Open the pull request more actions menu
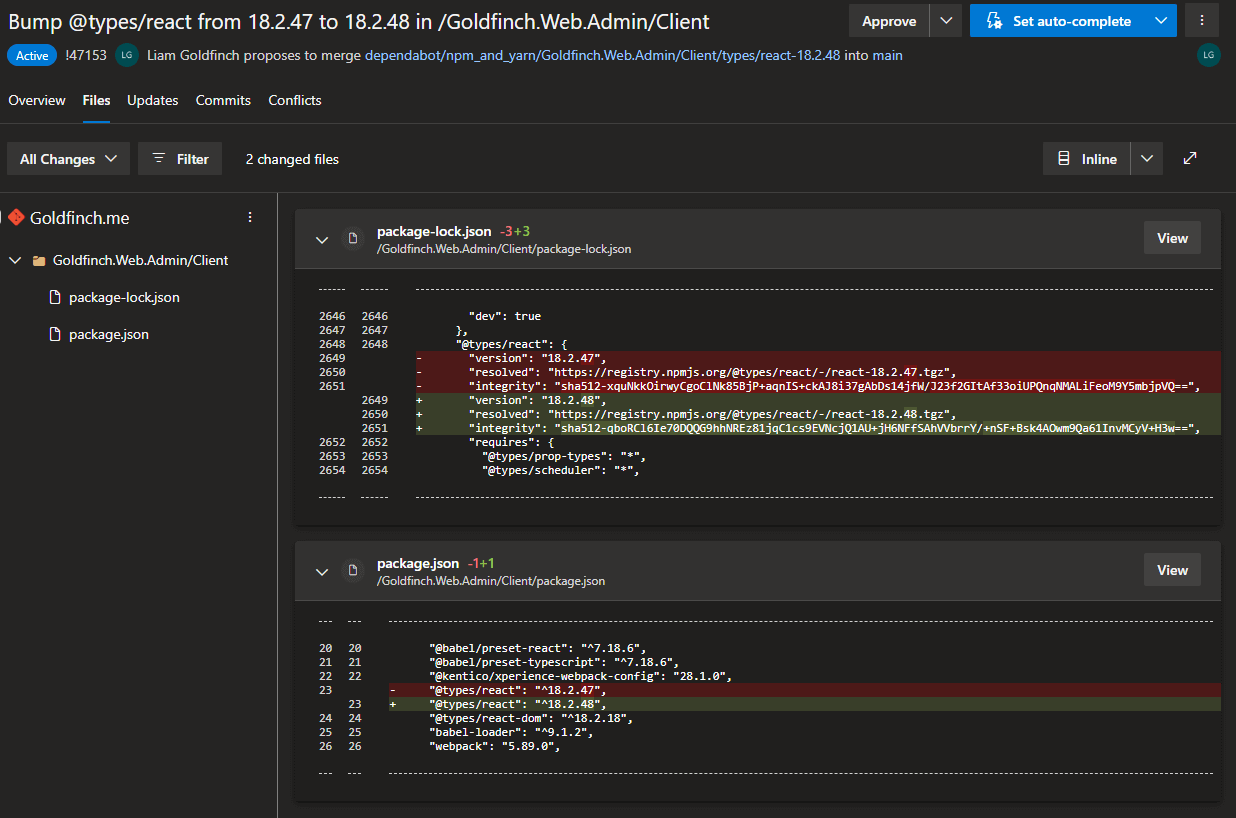Screen dimensions: 1236x818 tap(1201, 21)
